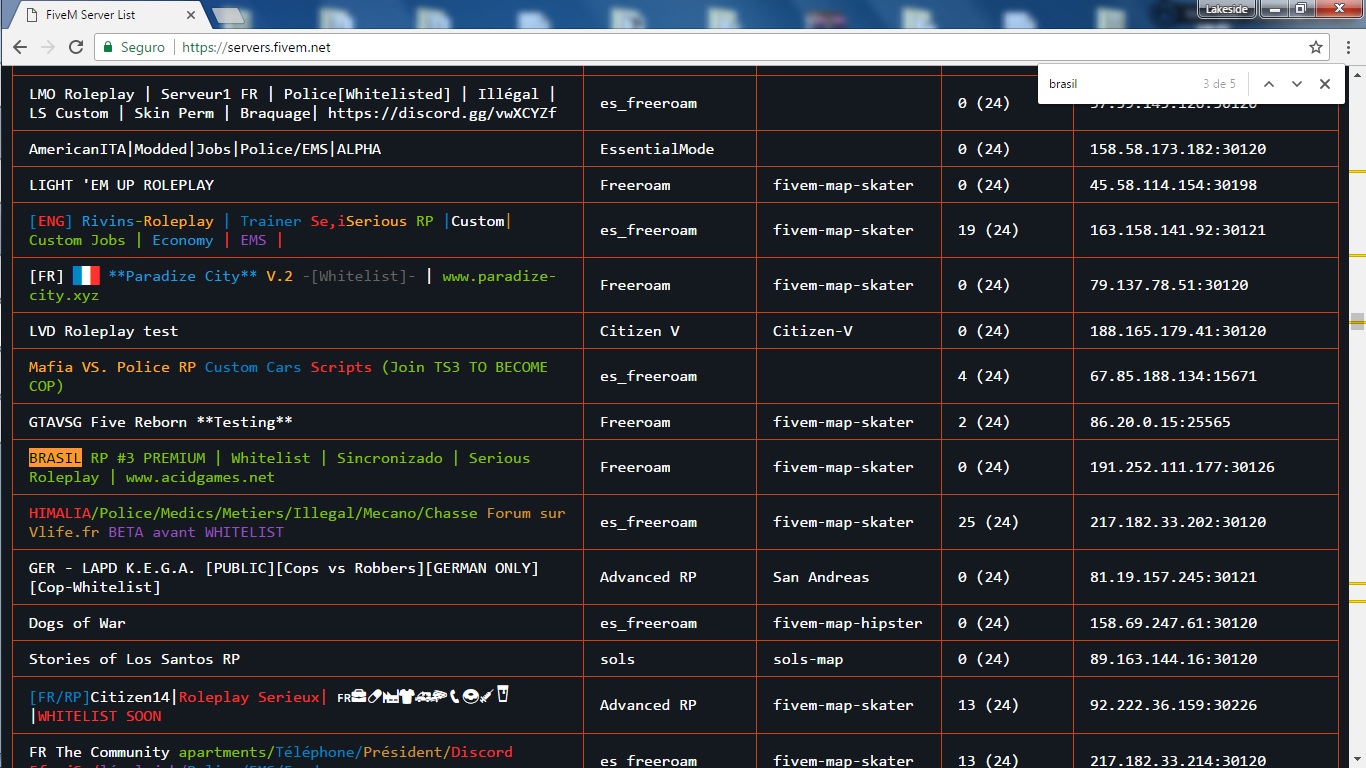Click the Seguro padlock site info

click(135, 47)
